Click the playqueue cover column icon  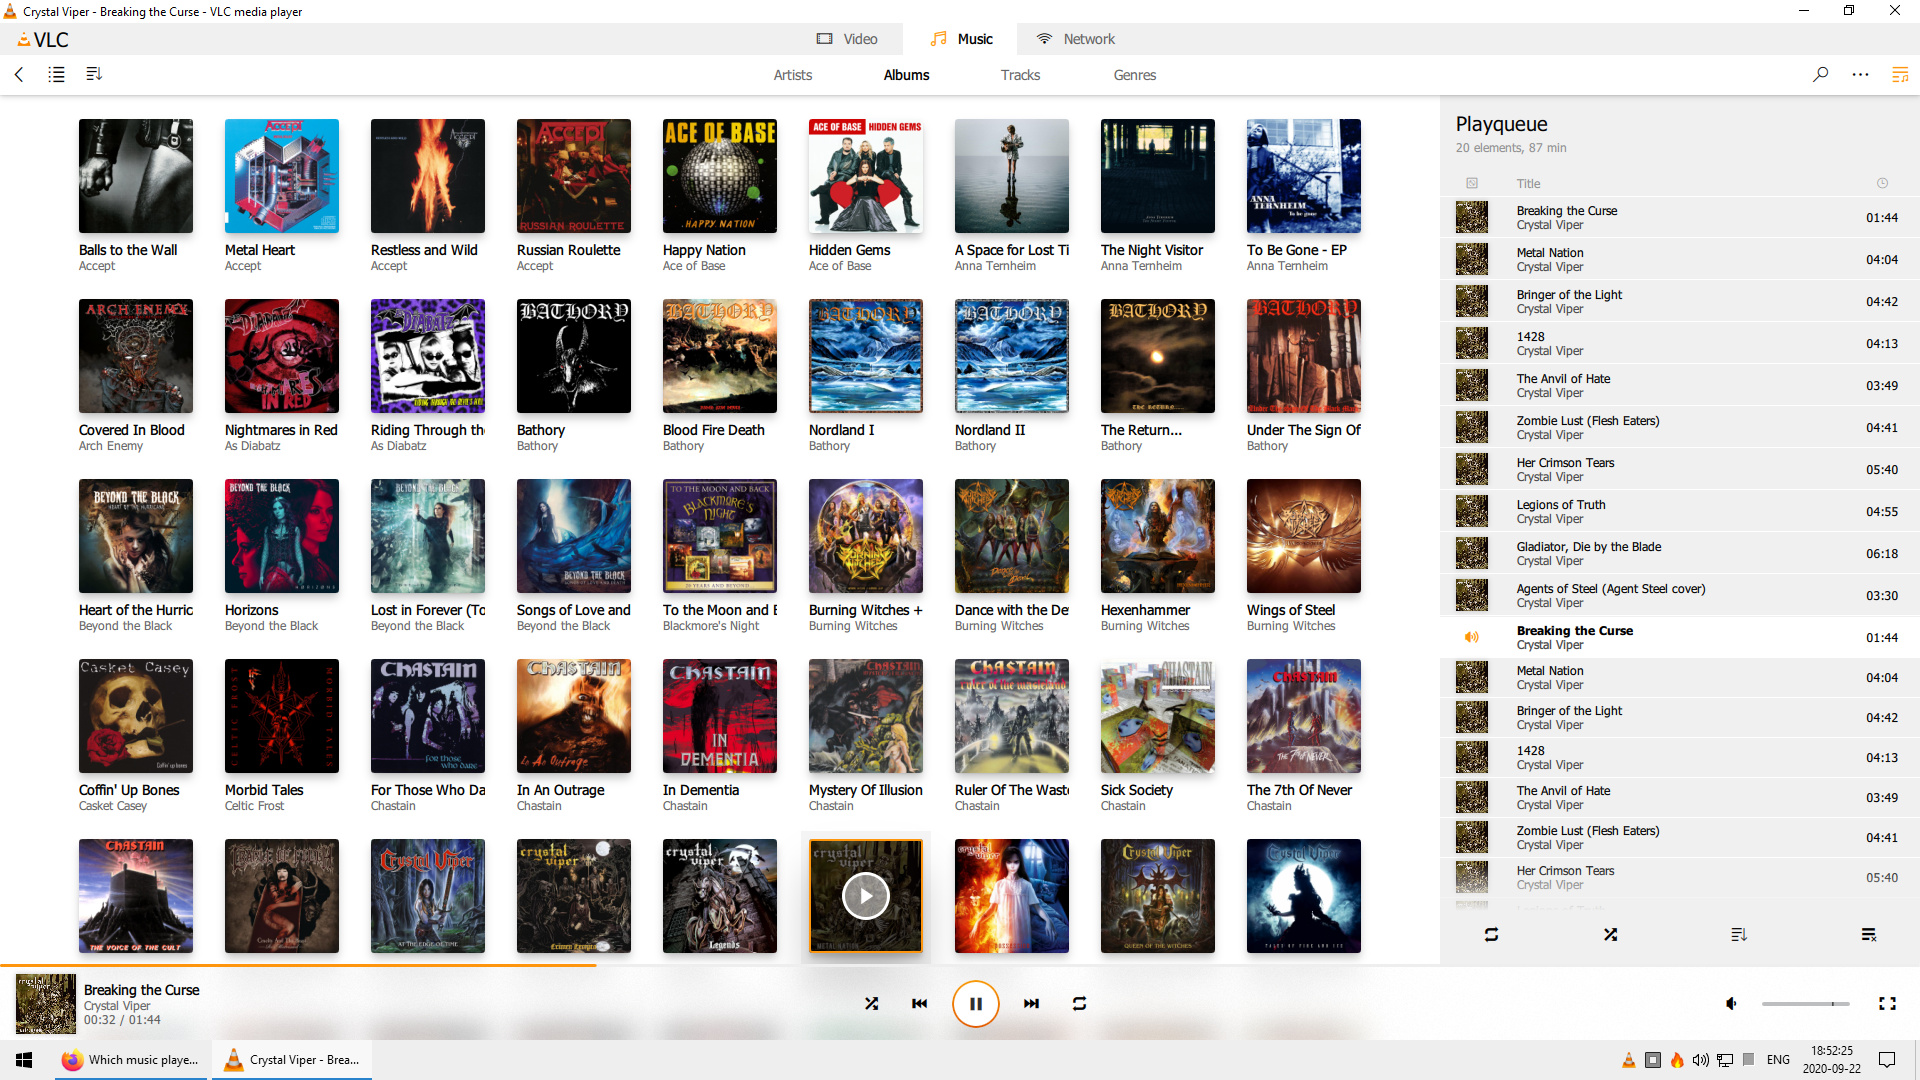(x=1472, y=183)
